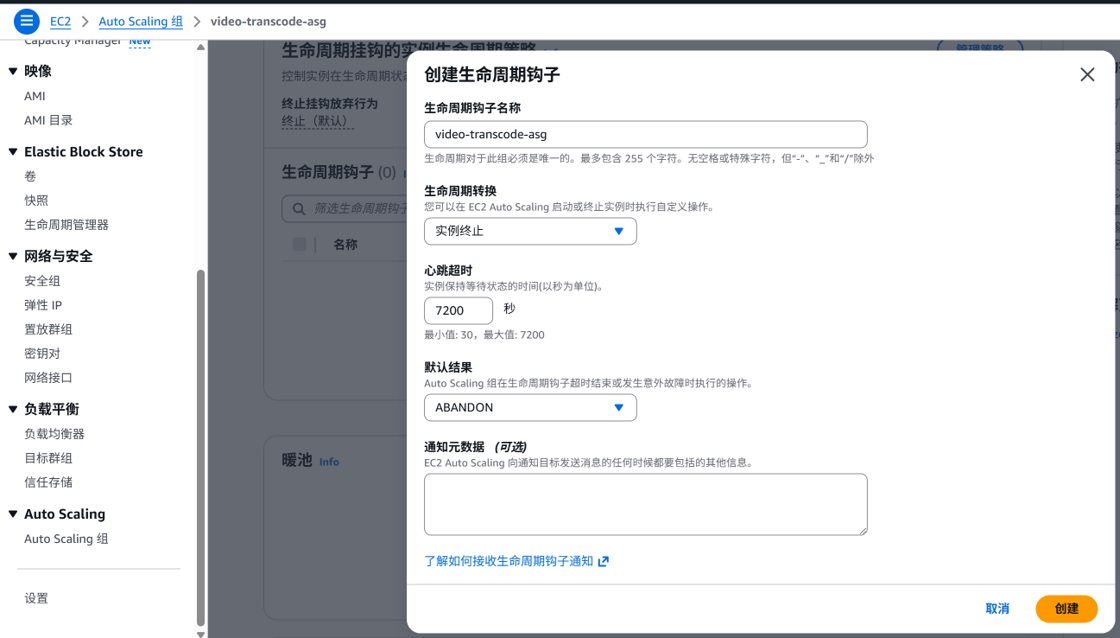This screenshot has height=638, width=1120.
Task: Click the sidebar scroll-down arrow
Action: [201, 633]
